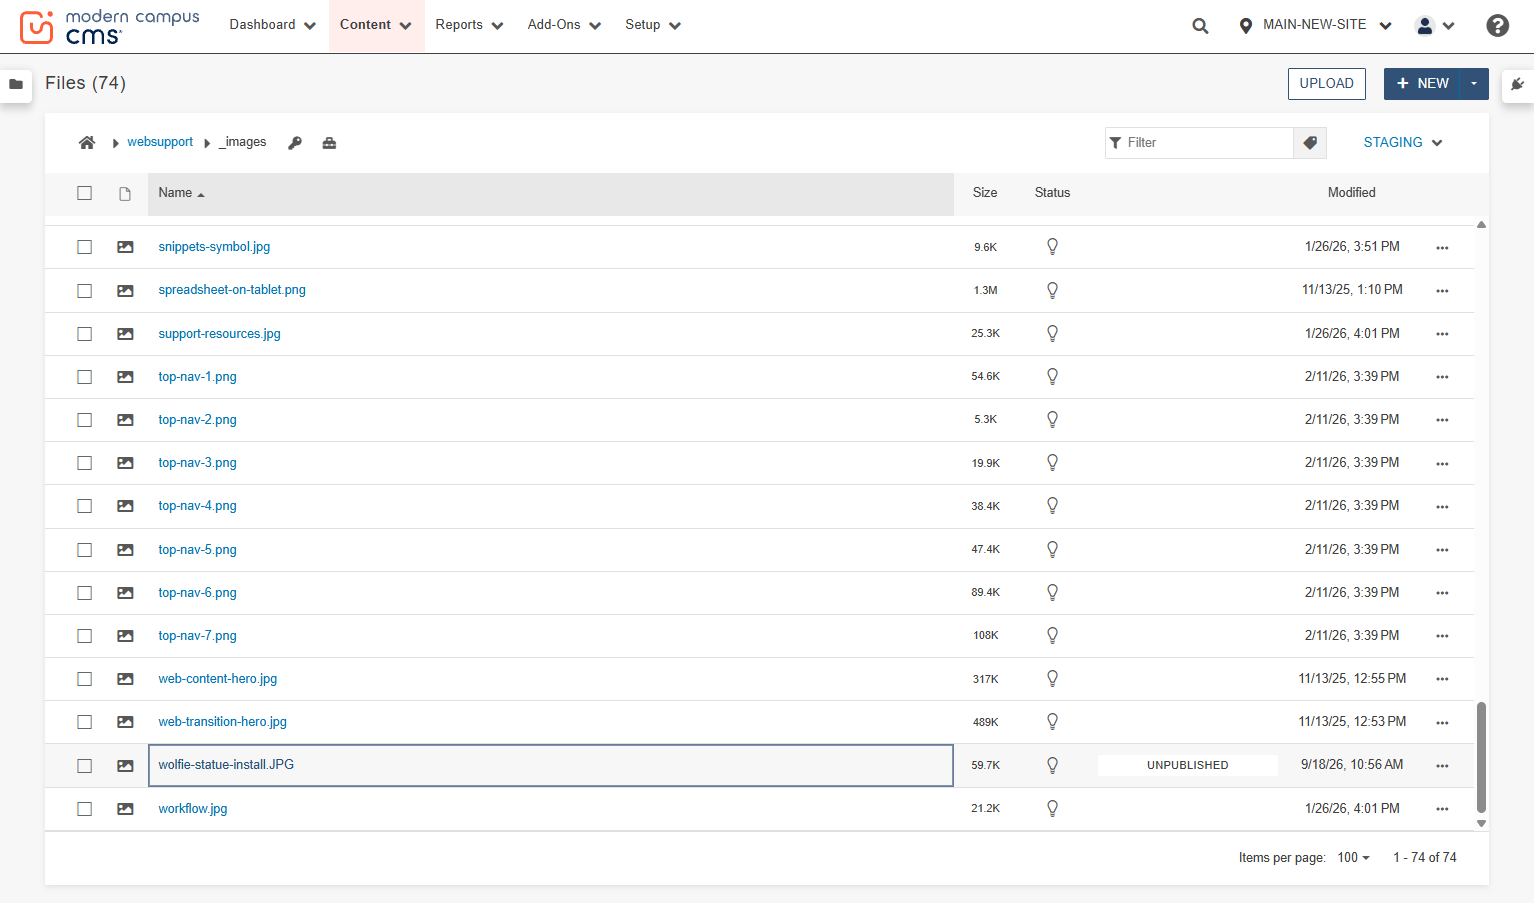Viewport: 1534px width, 903px height.
Task: Click the NEW button
Action: (1422, 84)
